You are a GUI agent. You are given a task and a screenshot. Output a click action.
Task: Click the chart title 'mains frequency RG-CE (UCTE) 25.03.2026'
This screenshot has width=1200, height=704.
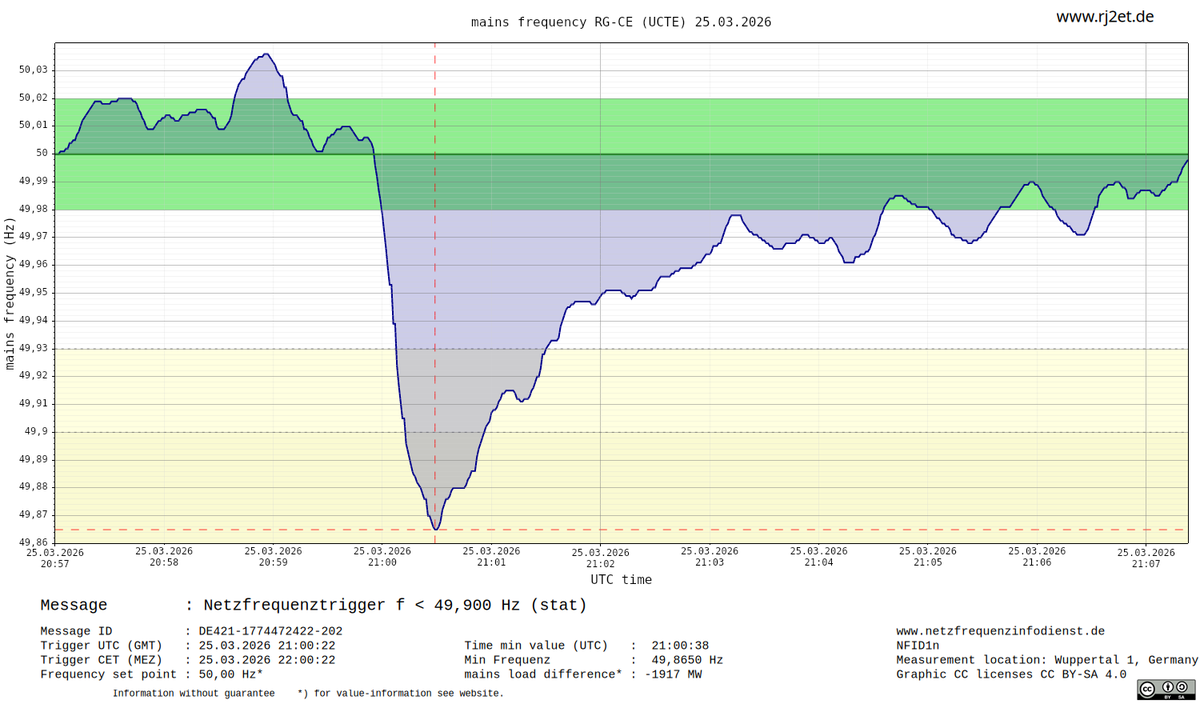(621, 22)
